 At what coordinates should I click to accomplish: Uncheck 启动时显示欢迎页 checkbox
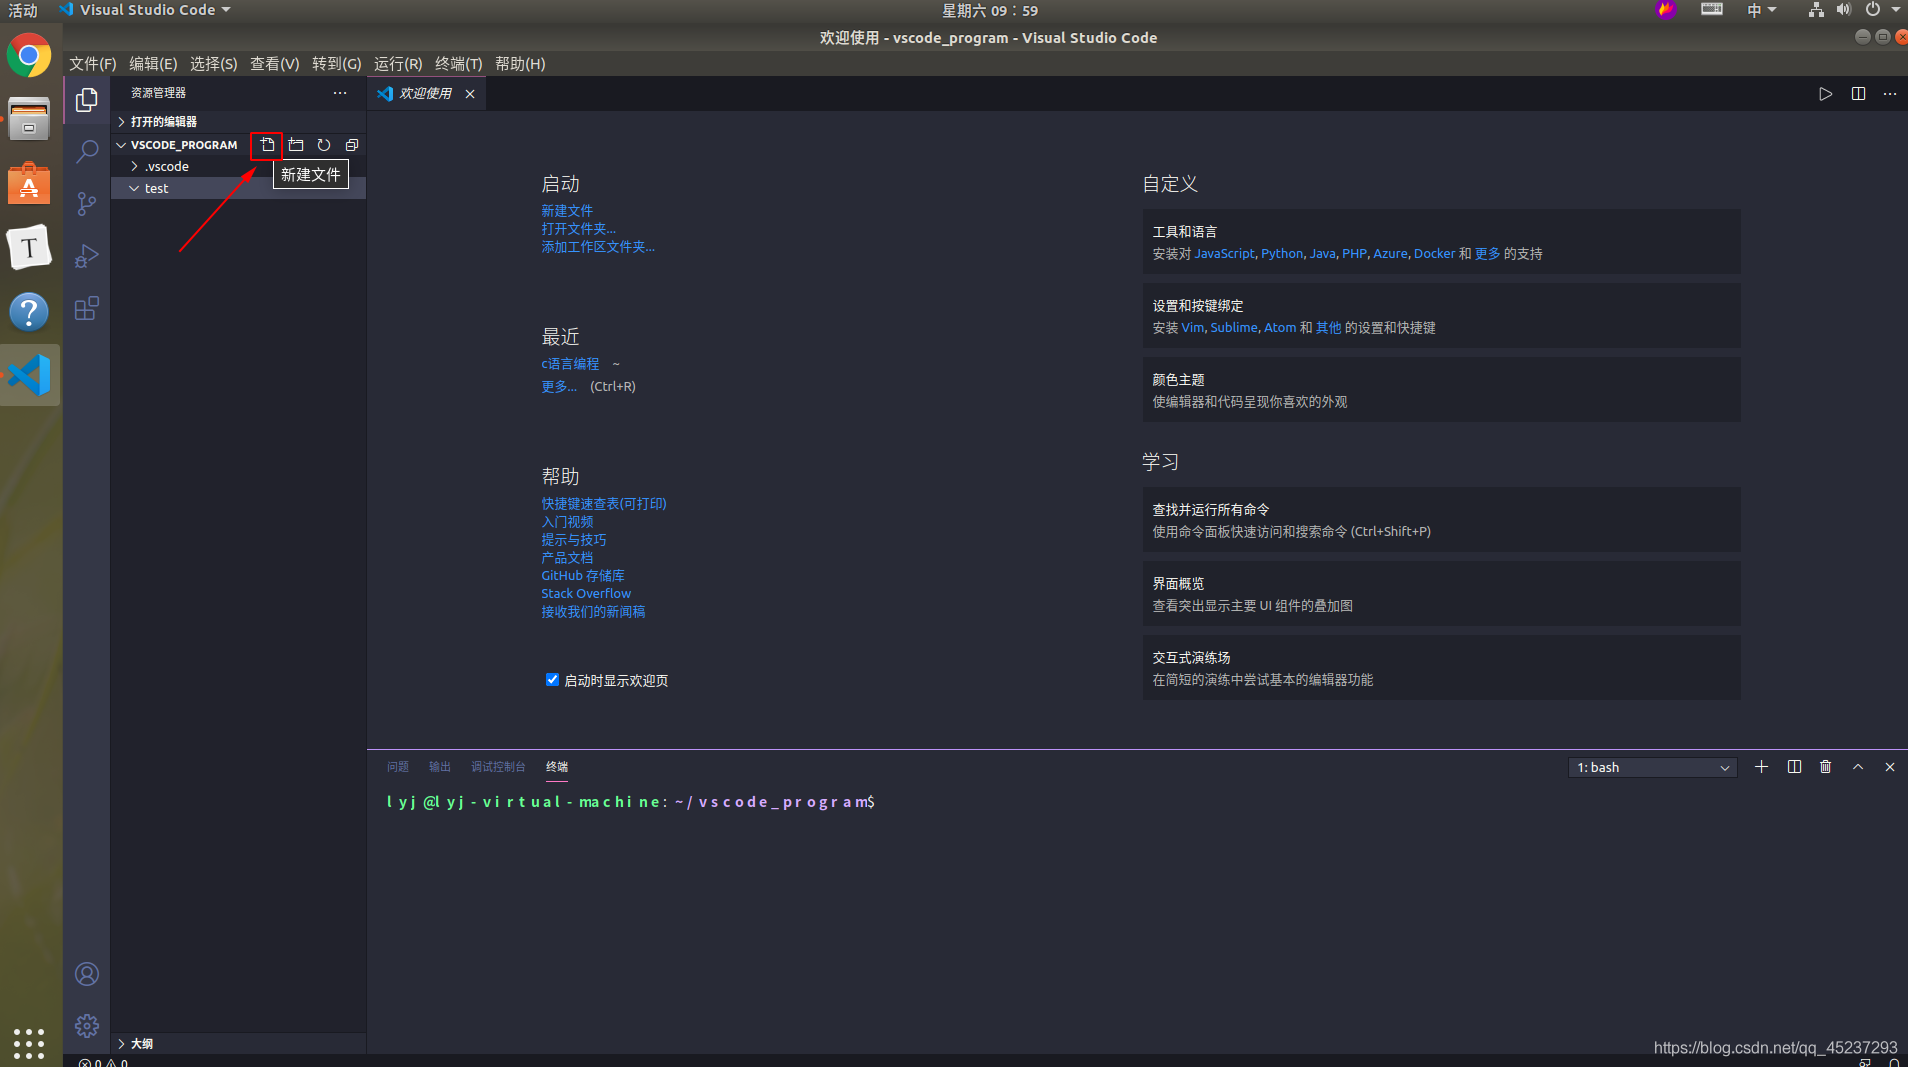pos(552,680)
